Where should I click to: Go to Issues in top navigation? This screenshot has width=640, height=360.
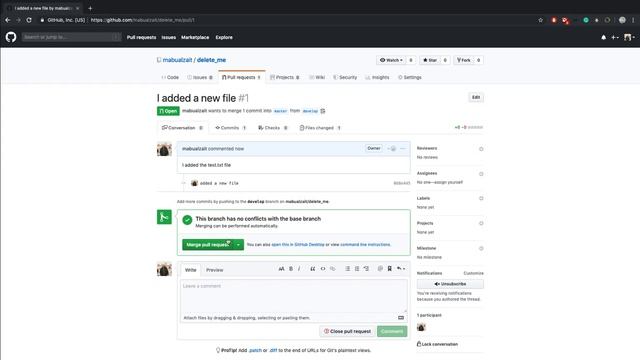(x=169, y=37)
